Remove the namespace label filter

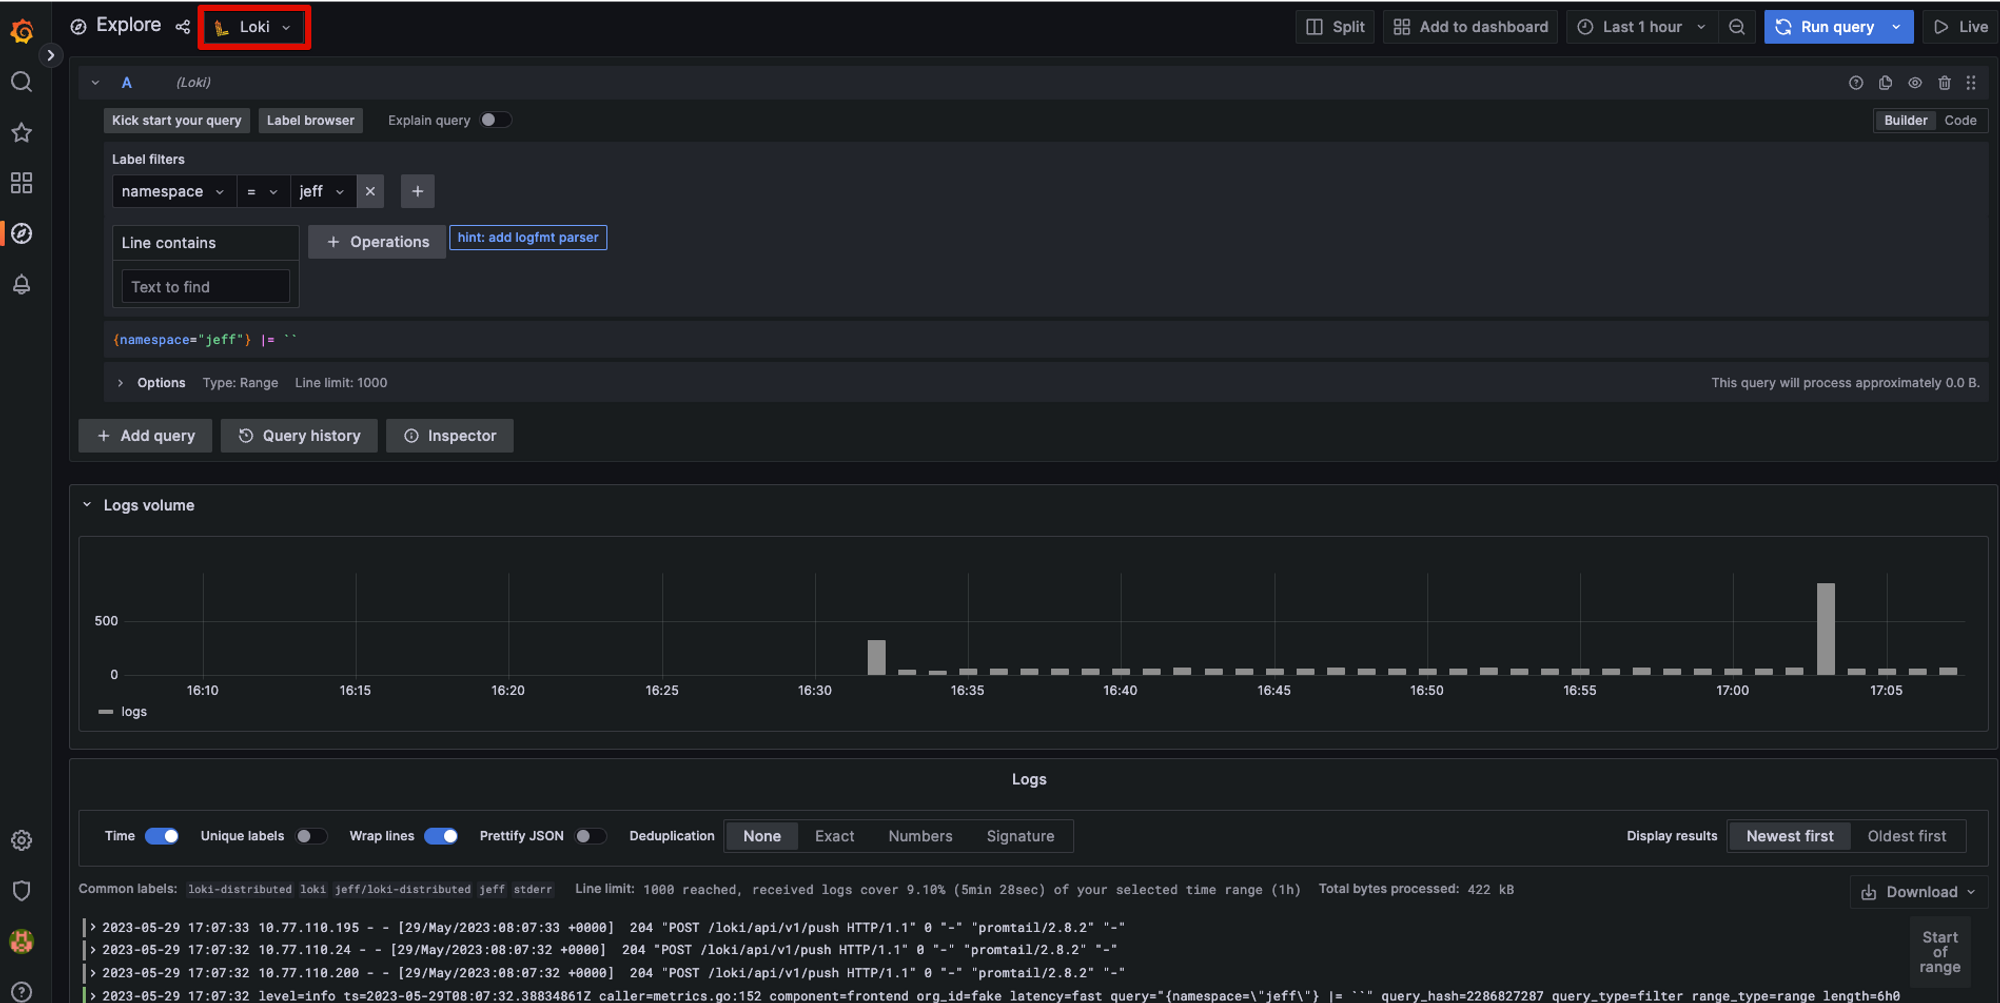tap(370, 191)
